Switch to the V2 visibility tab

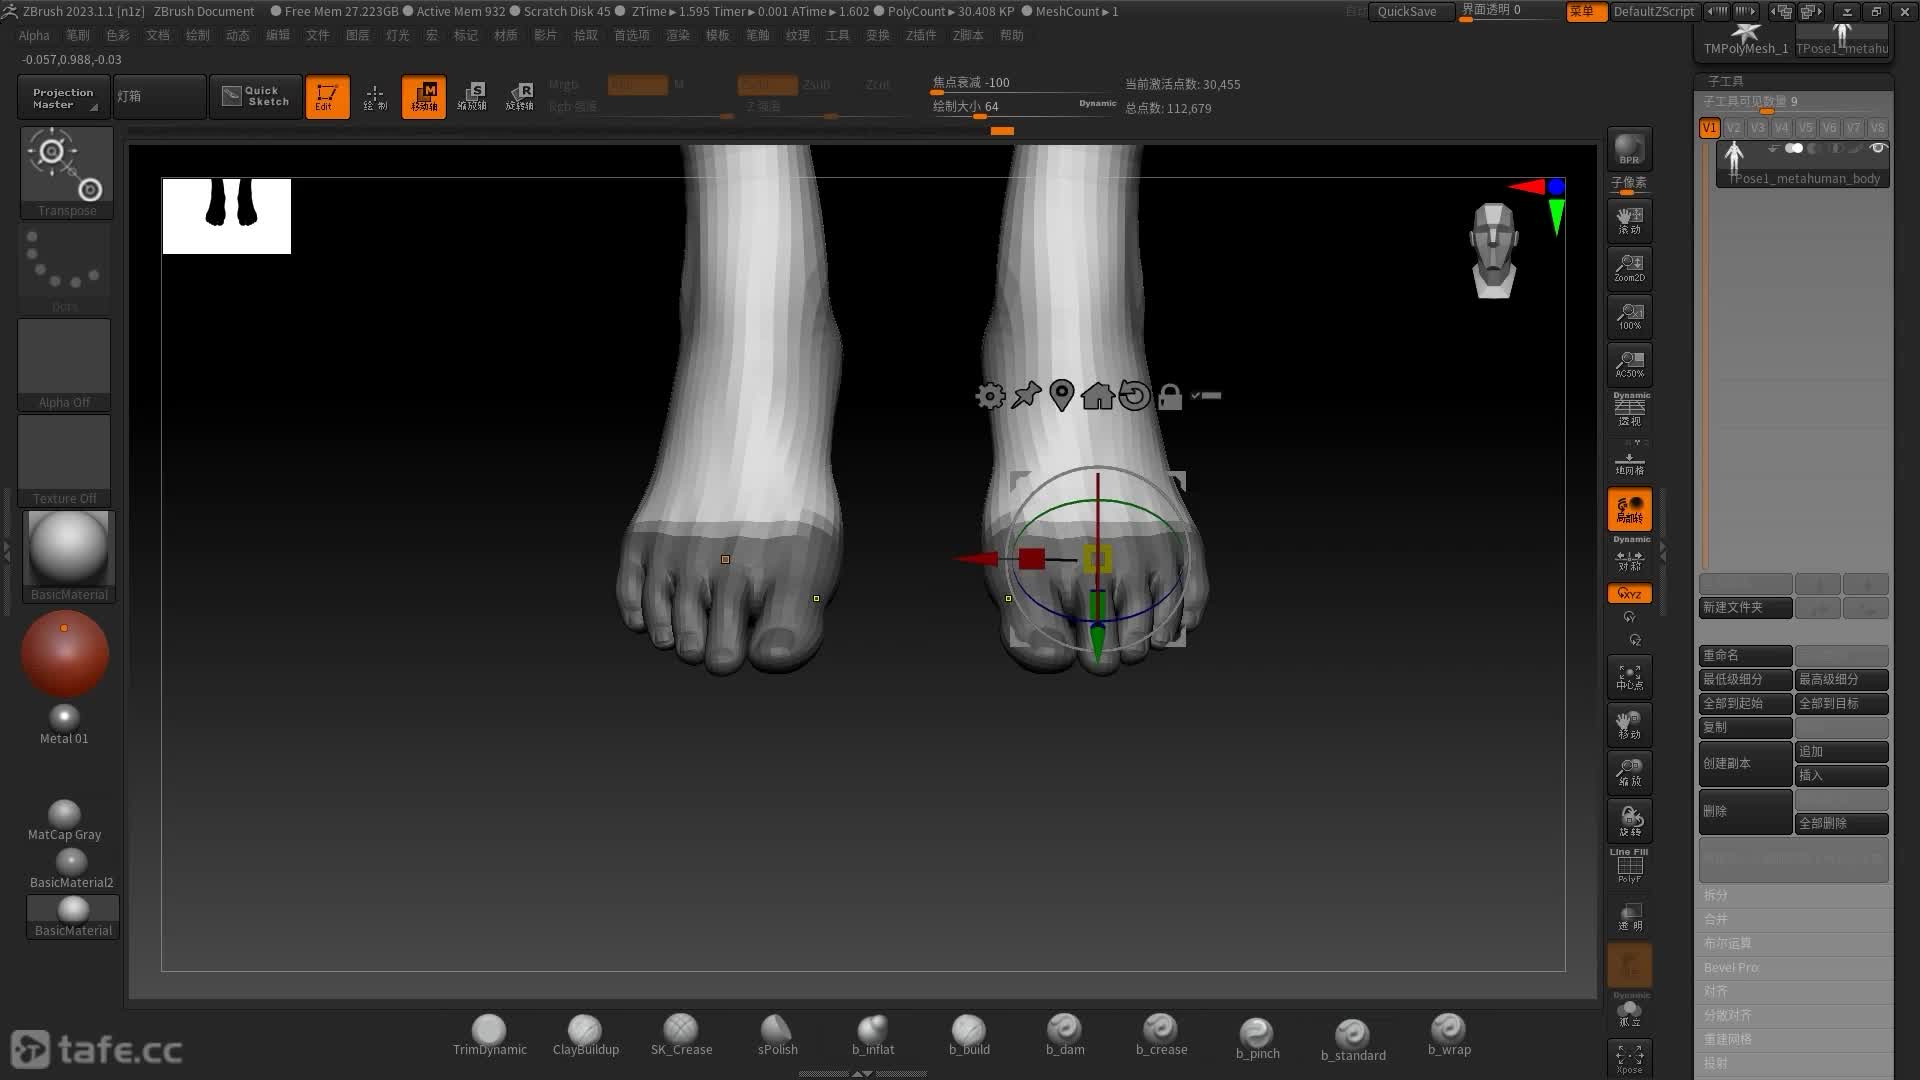click(1733, 128)
